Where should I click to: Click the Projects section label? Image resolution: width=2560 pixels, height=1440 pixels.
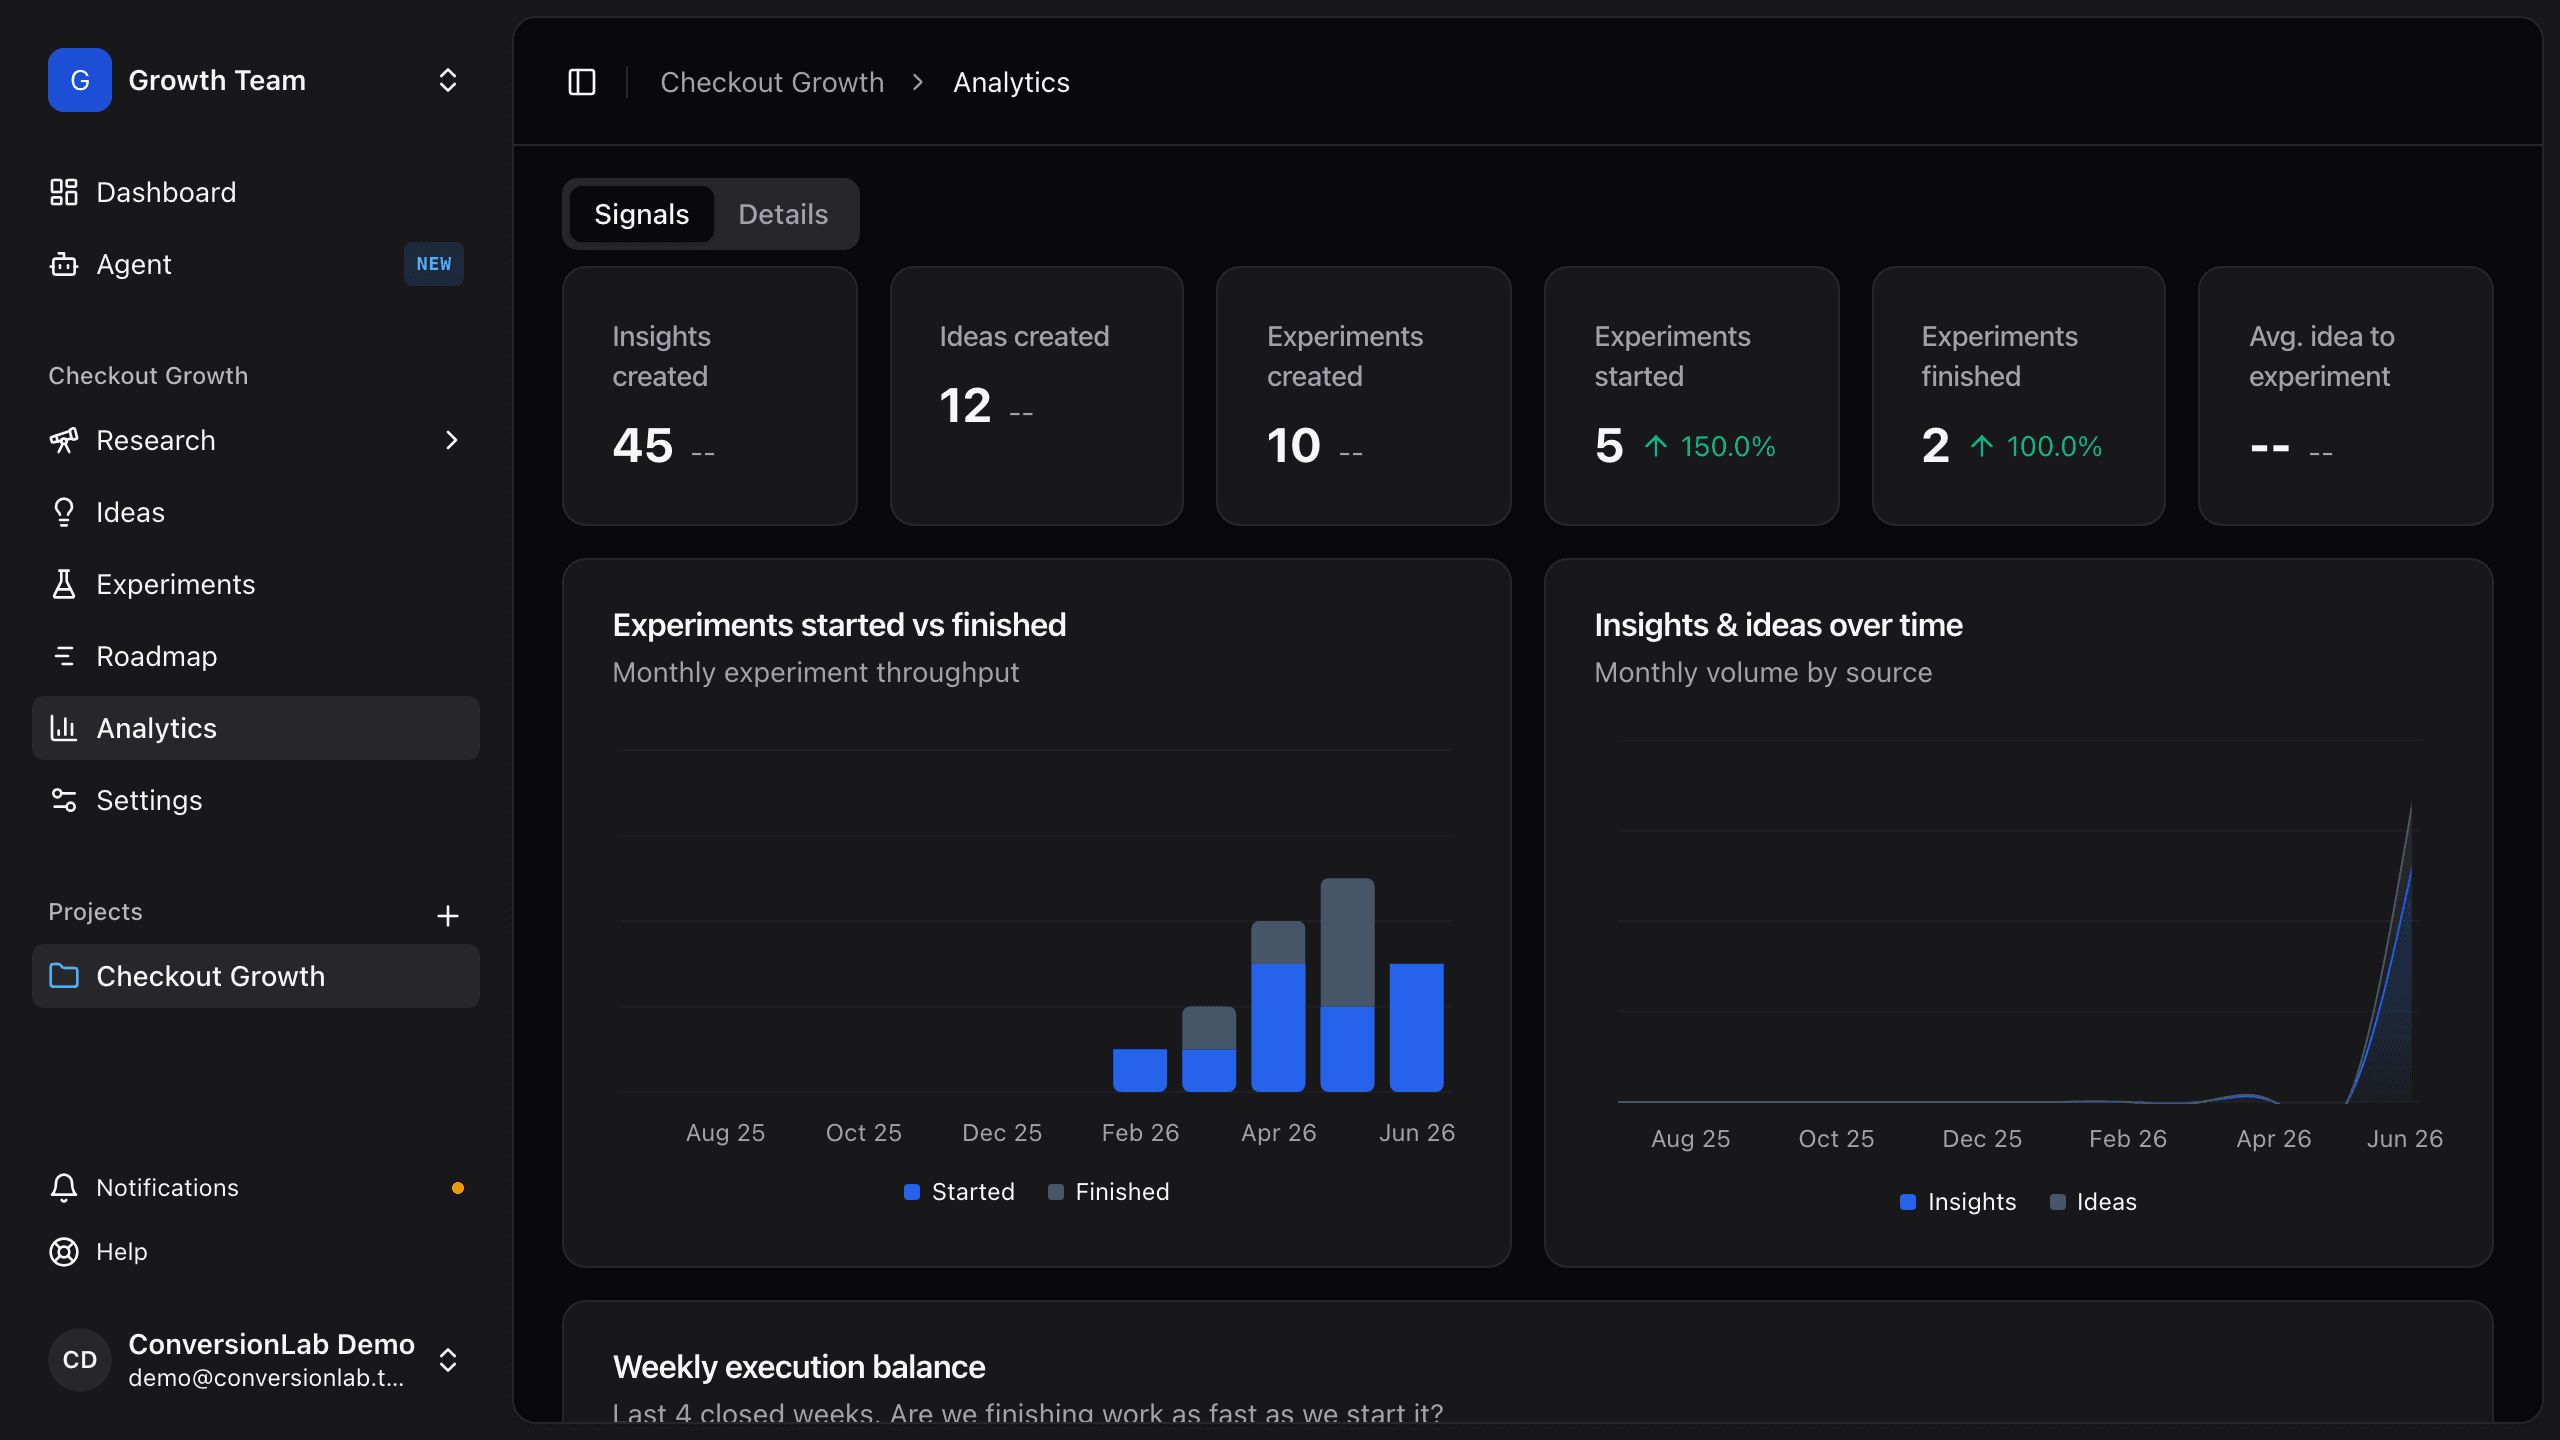coord(95,912)
